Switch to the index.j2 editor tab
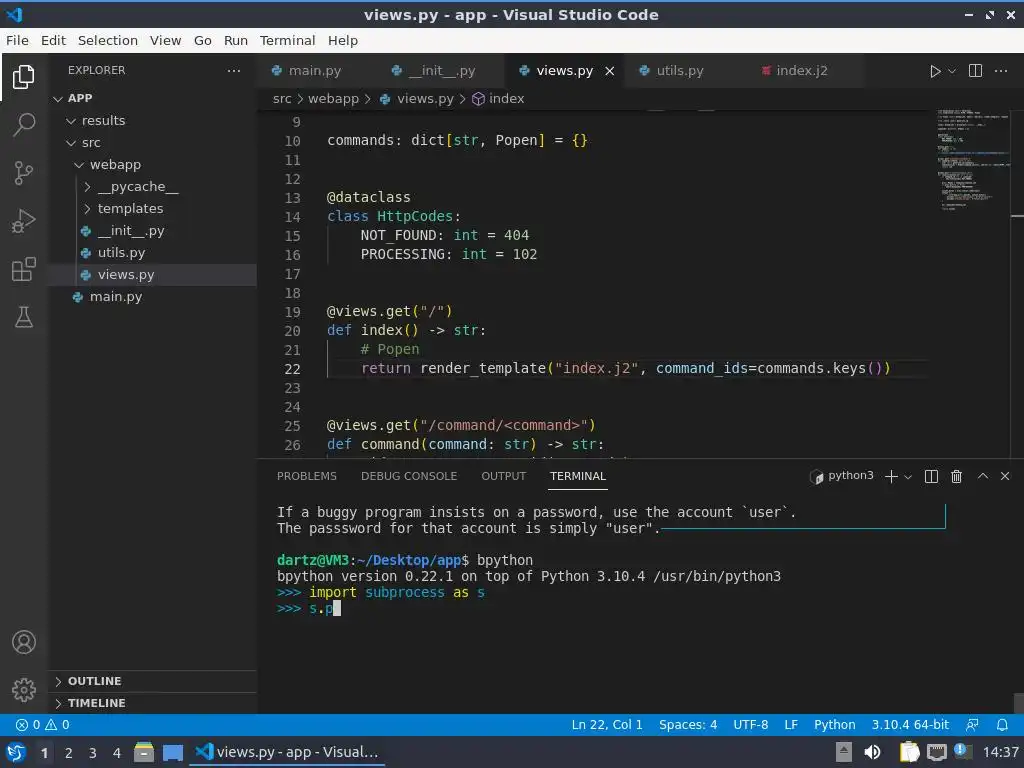The width and height of the screenshot is (1024, 768). click(801, 71)
